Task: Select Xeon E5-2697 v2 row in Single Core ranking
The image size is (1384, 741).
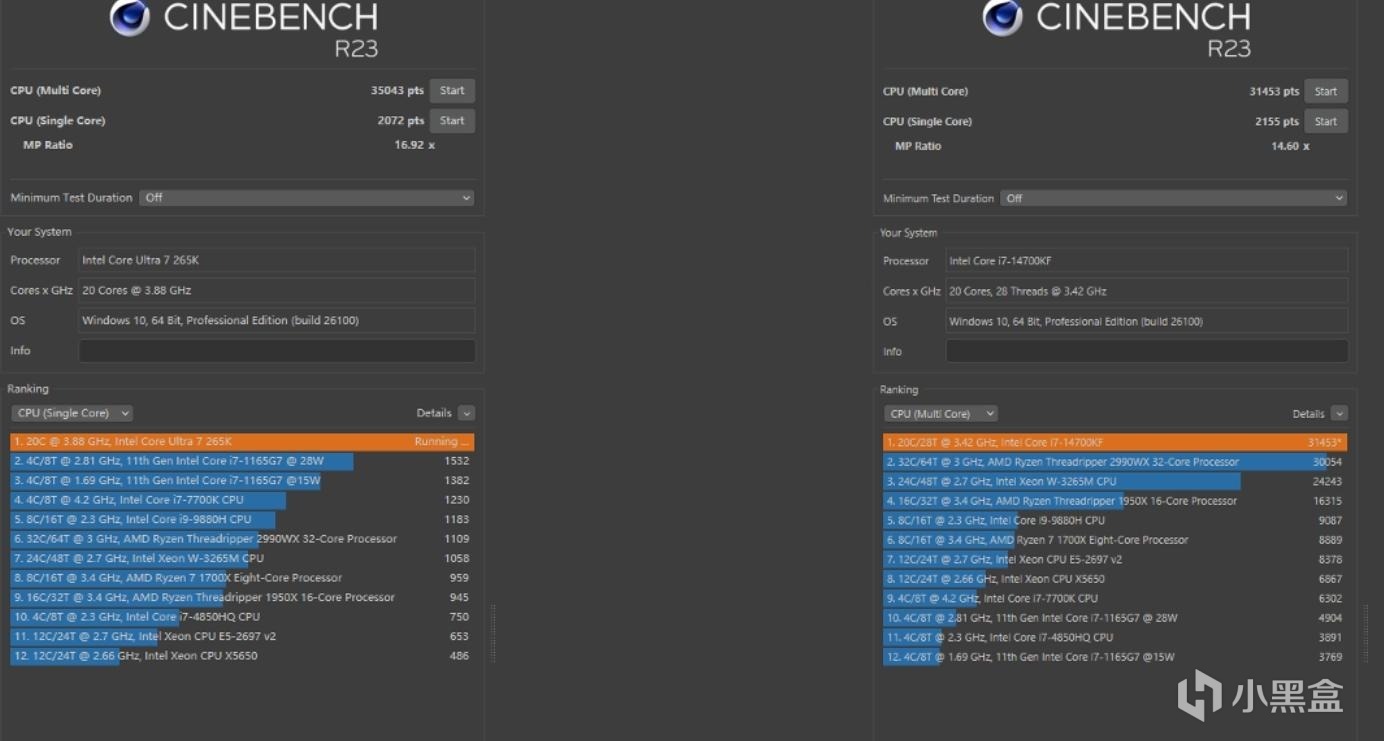Action: pos(243,636)
